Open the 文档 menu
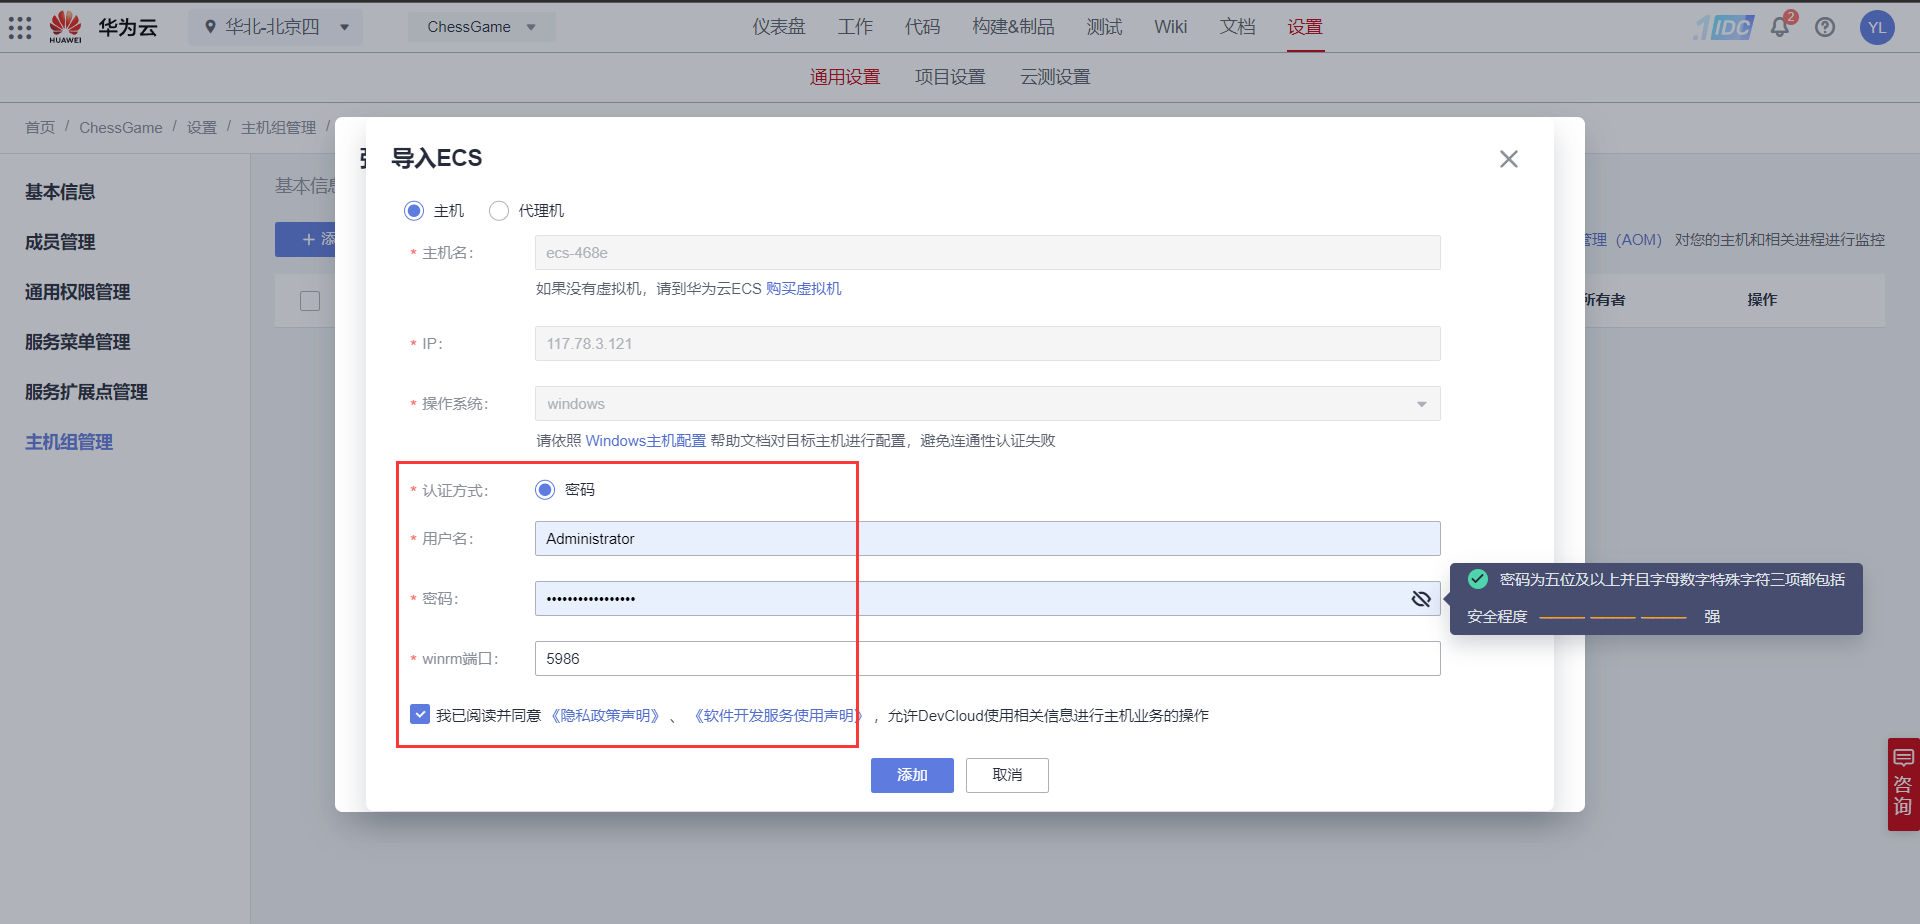Image resolution: width=1920 pixels, height=924 pixels. tap(1237, 27)
